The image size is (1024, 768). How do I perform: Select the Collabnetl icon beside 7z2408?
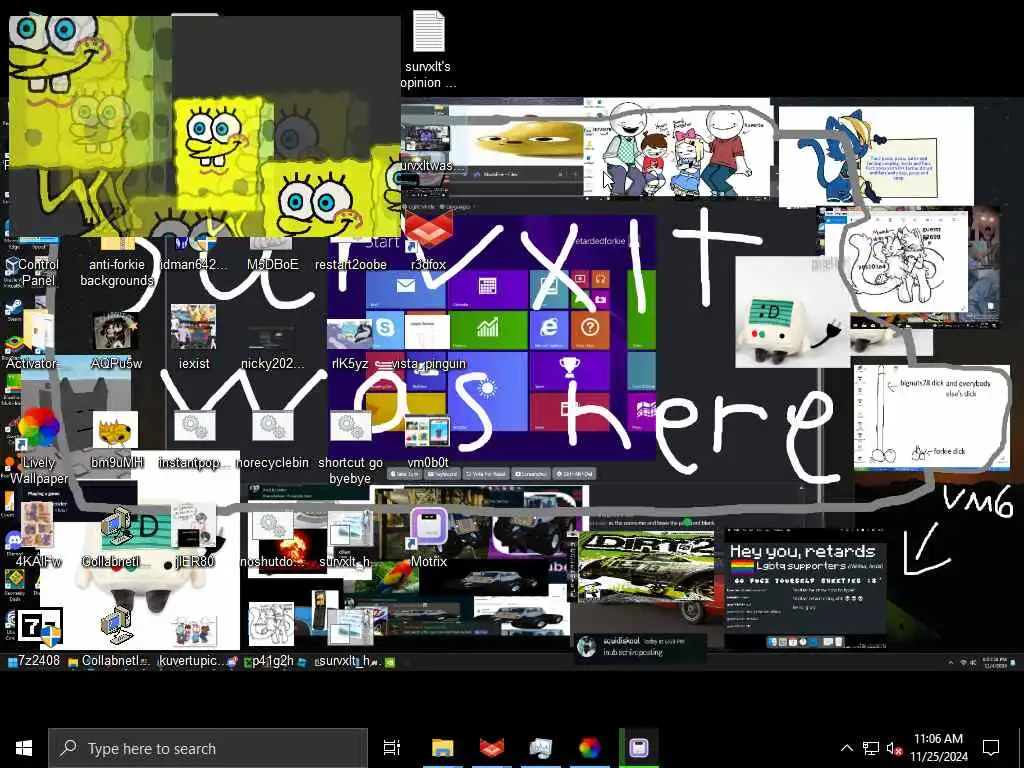[116, 636]
